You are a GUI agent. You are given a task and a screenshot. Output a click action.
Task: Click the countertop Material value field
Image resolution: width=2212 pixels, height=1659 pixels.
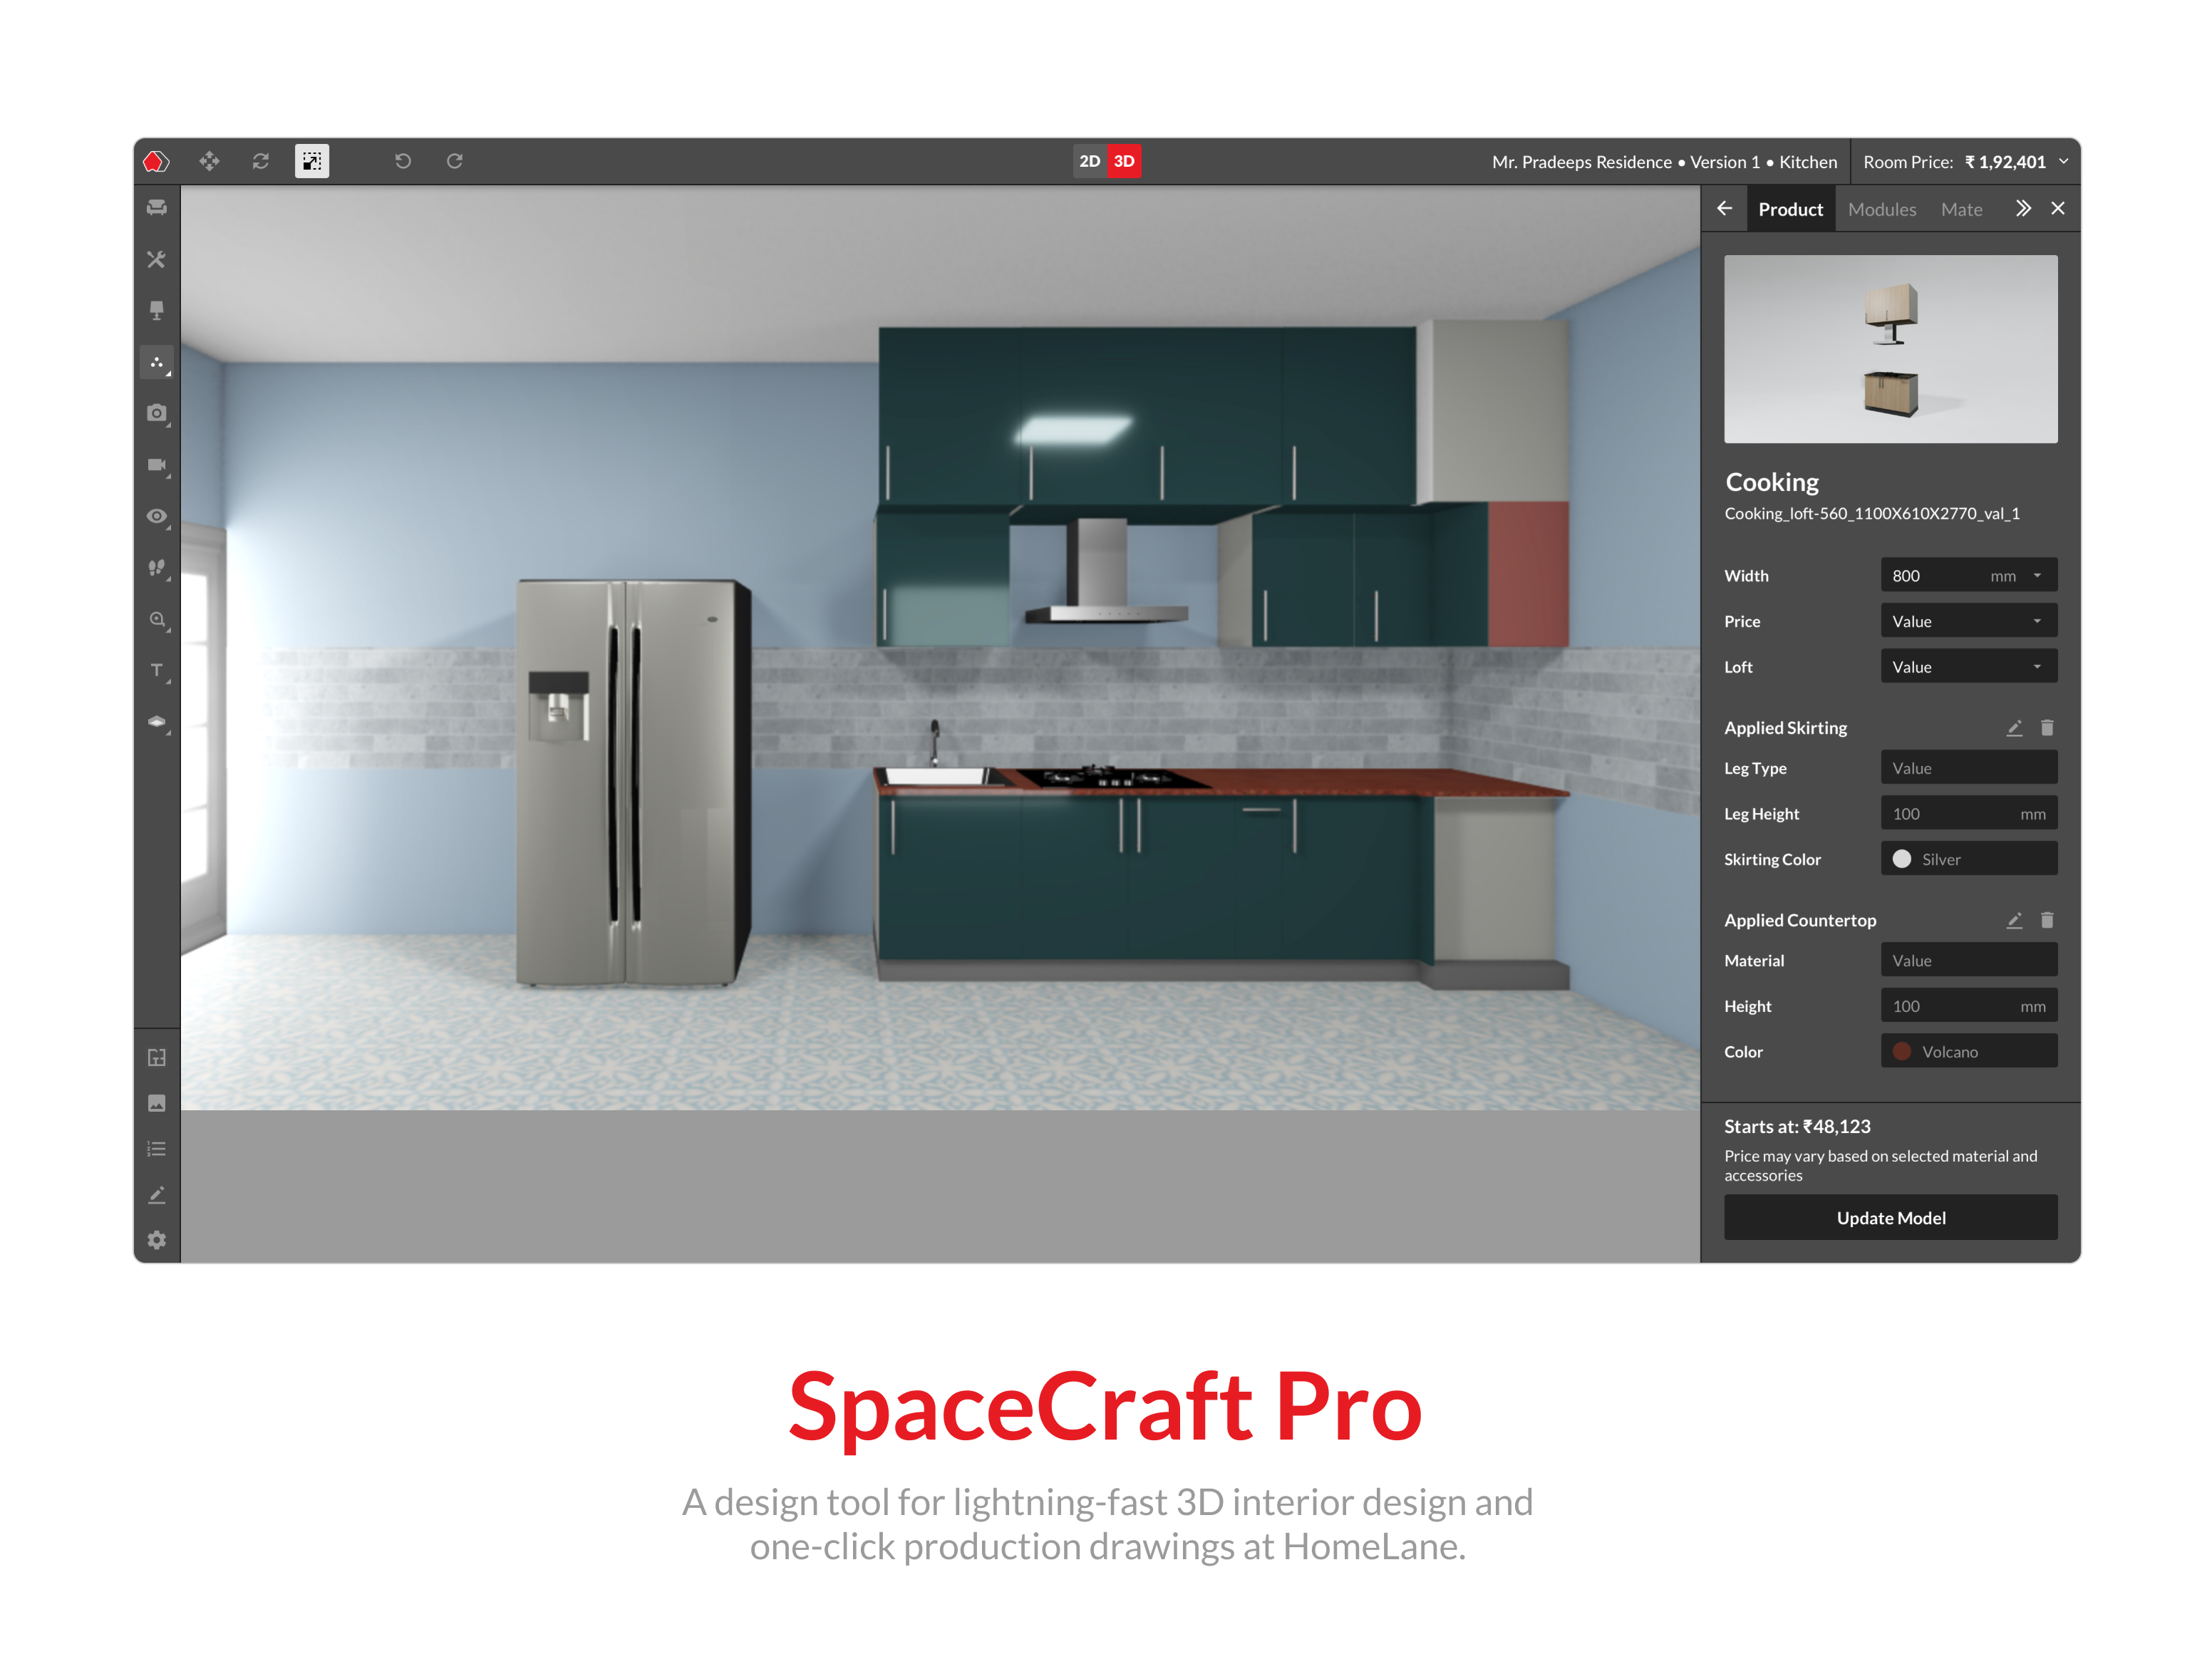1969,960
